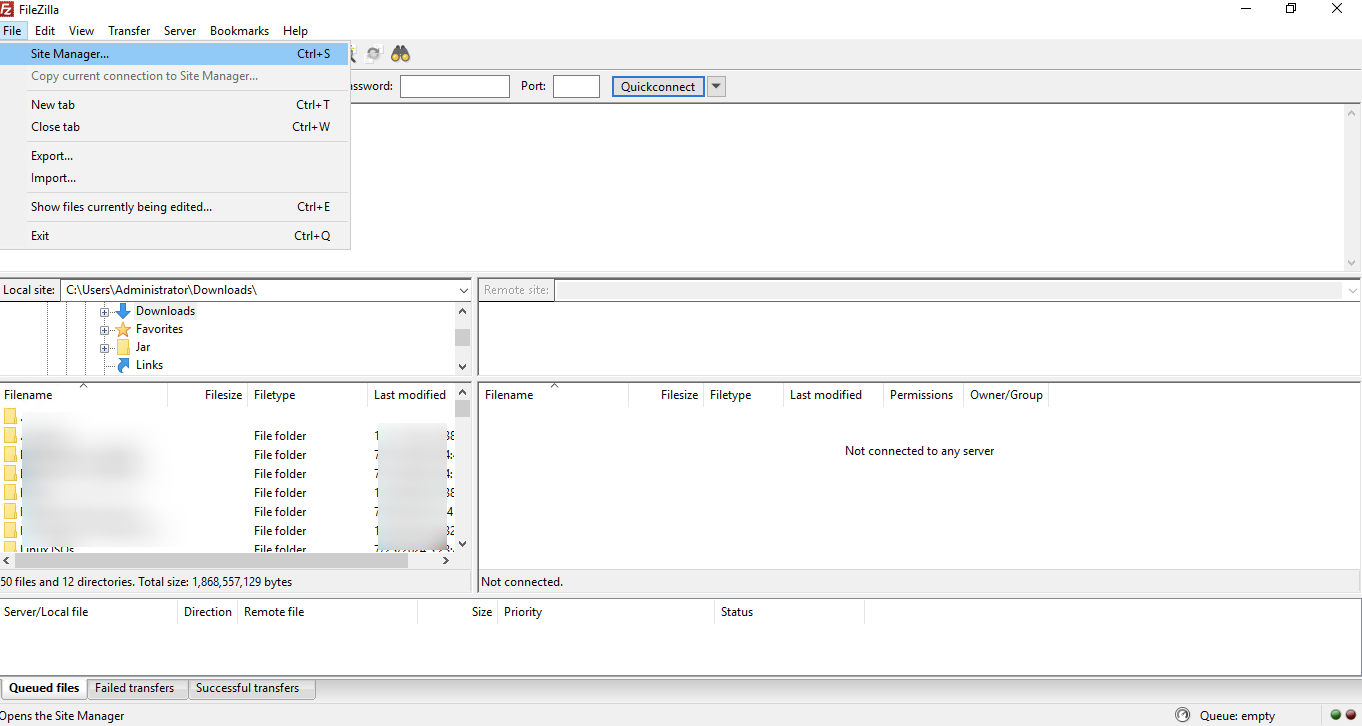Select the Favorites star item in the tree
The image size is (1362, 726).
coord(158,329)
